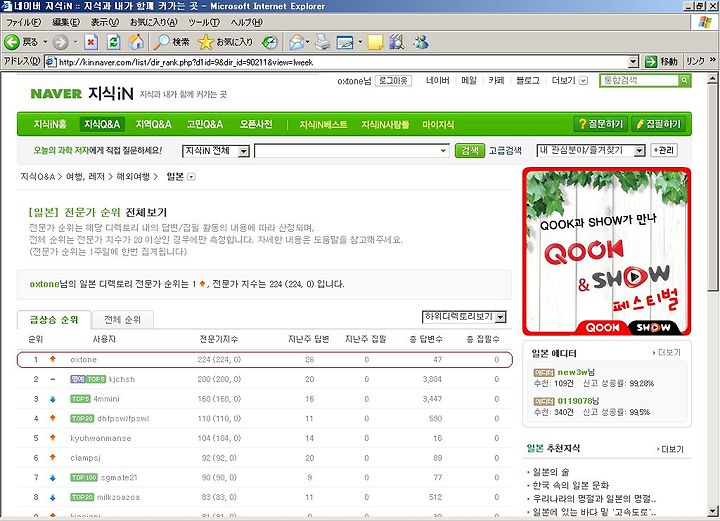Open the 表示(V) menu
Image resolution: width=720 pixels, height=521 pixels.
point(105,22)
